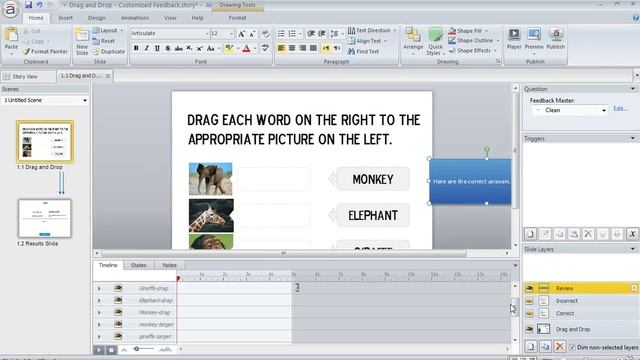The width and height of the screenshot is (640, 360).
Task: Expand the Giraffe-drag timeline row
Action: [99, 289]
